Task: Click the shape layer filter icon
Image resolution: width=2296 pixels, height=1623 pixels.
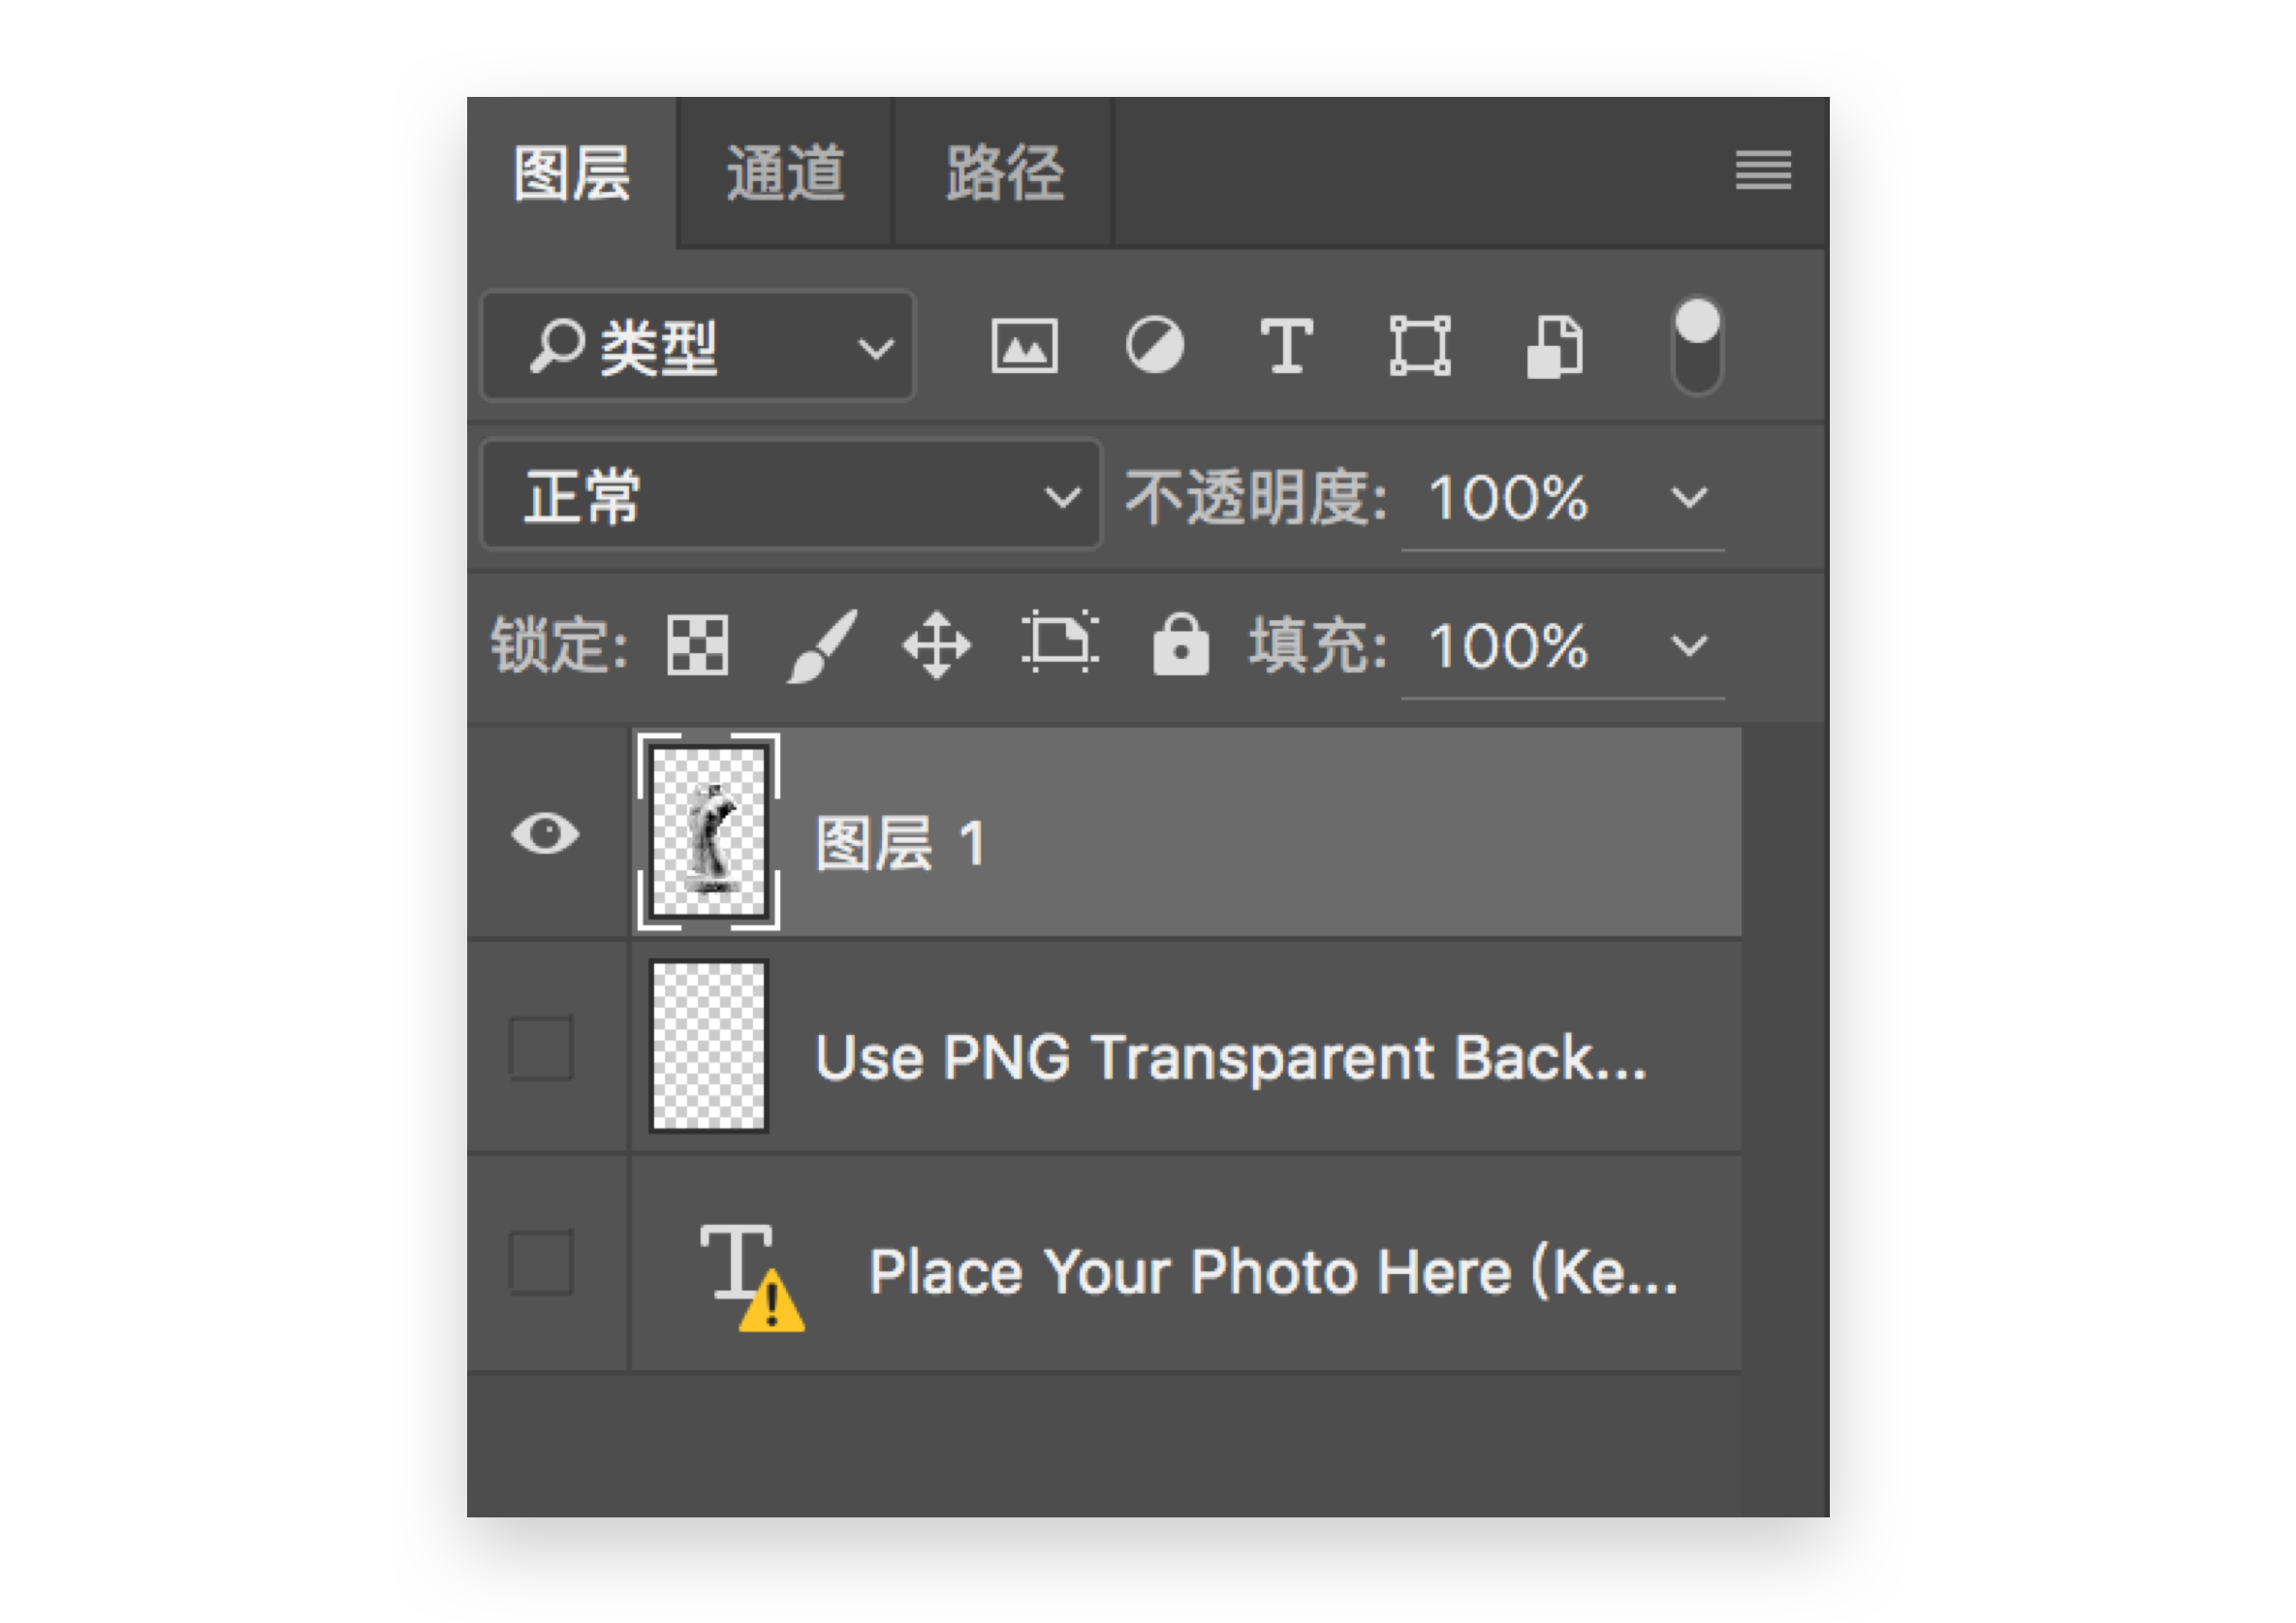Action: (x=1420, y=346)
